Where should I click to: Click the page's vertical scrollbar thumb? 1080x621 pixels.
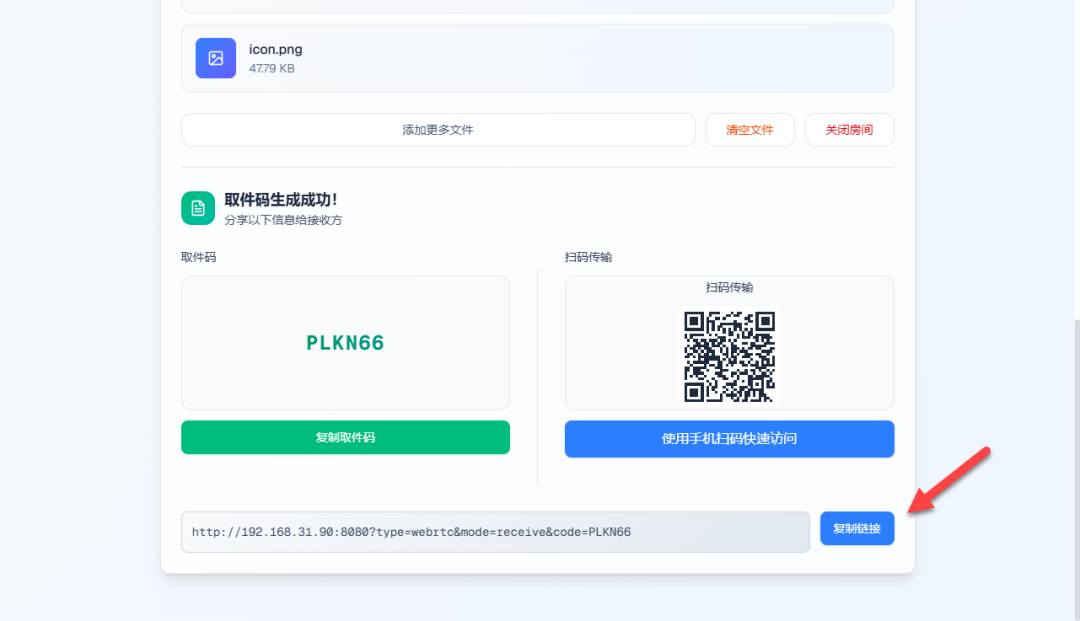click(x=1077, y=468)
